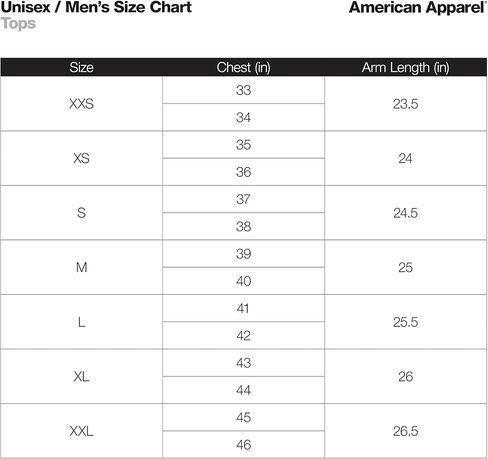Viewport: 488px width, 459px height.
Task: Click the chest value 33
Action: (x=243, y=90)
